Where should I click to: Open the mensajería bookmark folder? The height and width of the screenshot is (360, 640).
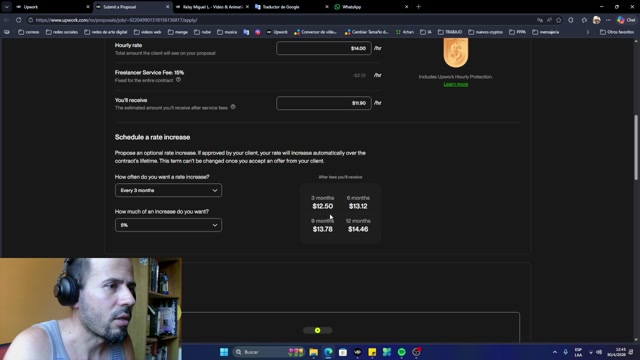[545, 32]
